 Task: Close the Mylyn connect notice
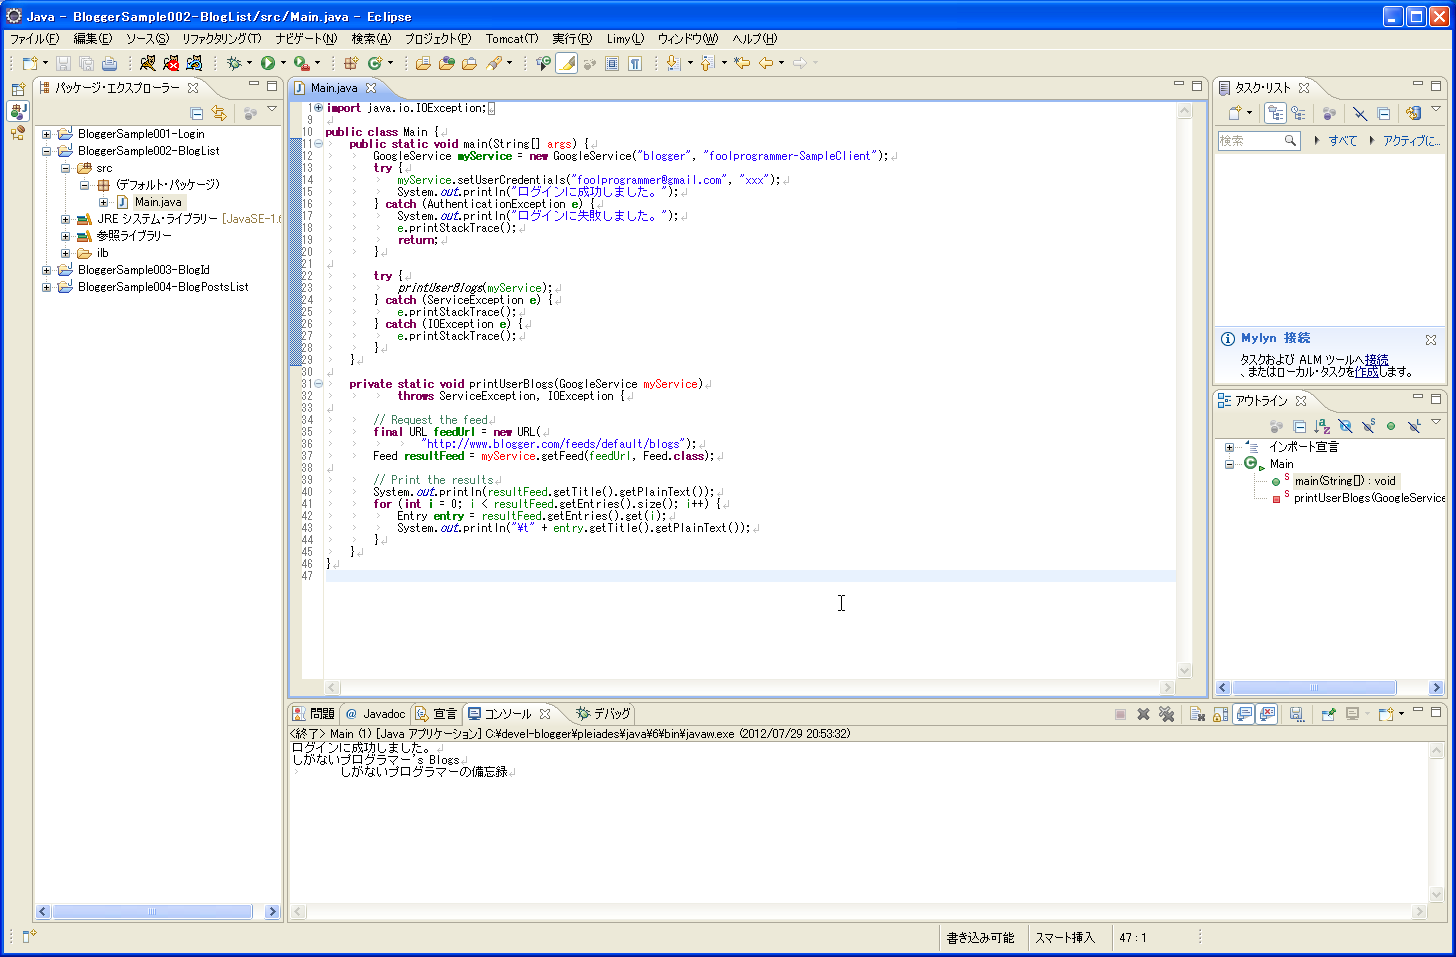point(1431,340)
